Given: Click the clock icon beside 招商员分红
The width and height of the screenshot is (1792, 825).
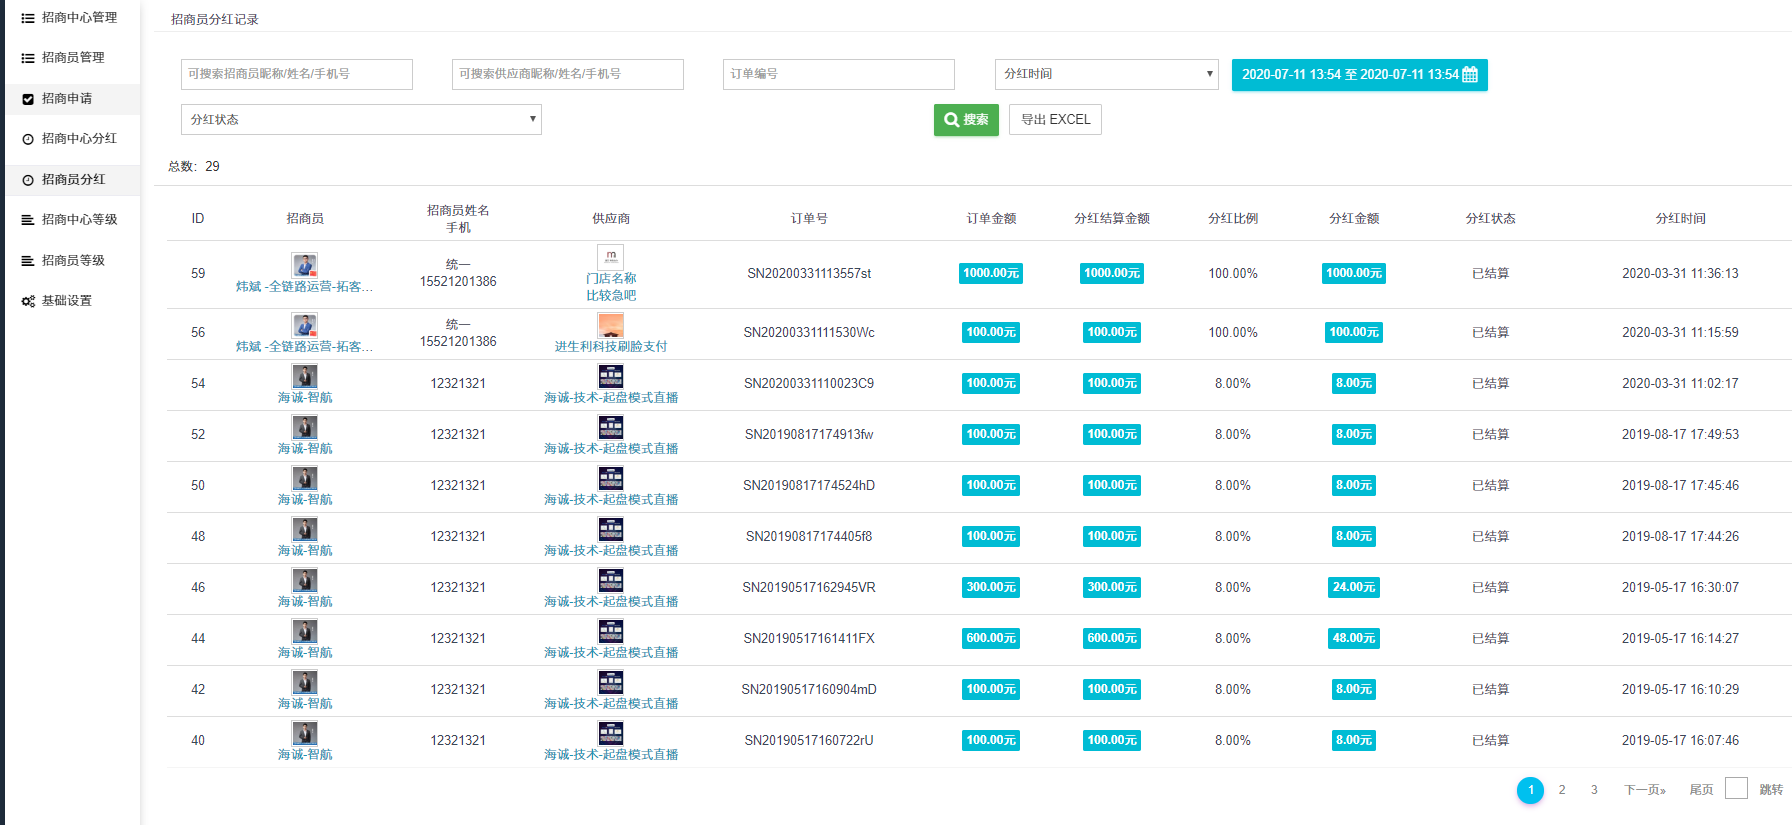Looking at the screenshot, I should (x=28, y=180).
